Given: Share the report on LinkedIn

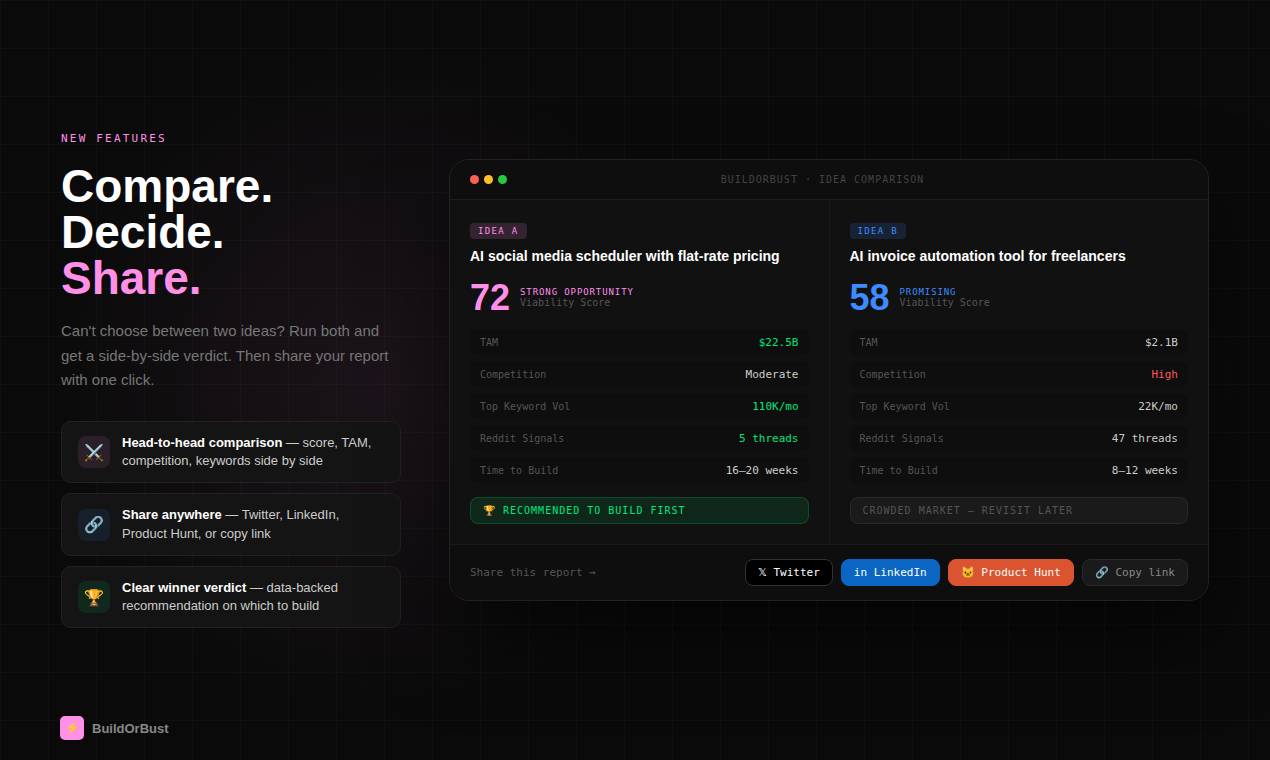Looking at the screenshot, I should point(890,572).
